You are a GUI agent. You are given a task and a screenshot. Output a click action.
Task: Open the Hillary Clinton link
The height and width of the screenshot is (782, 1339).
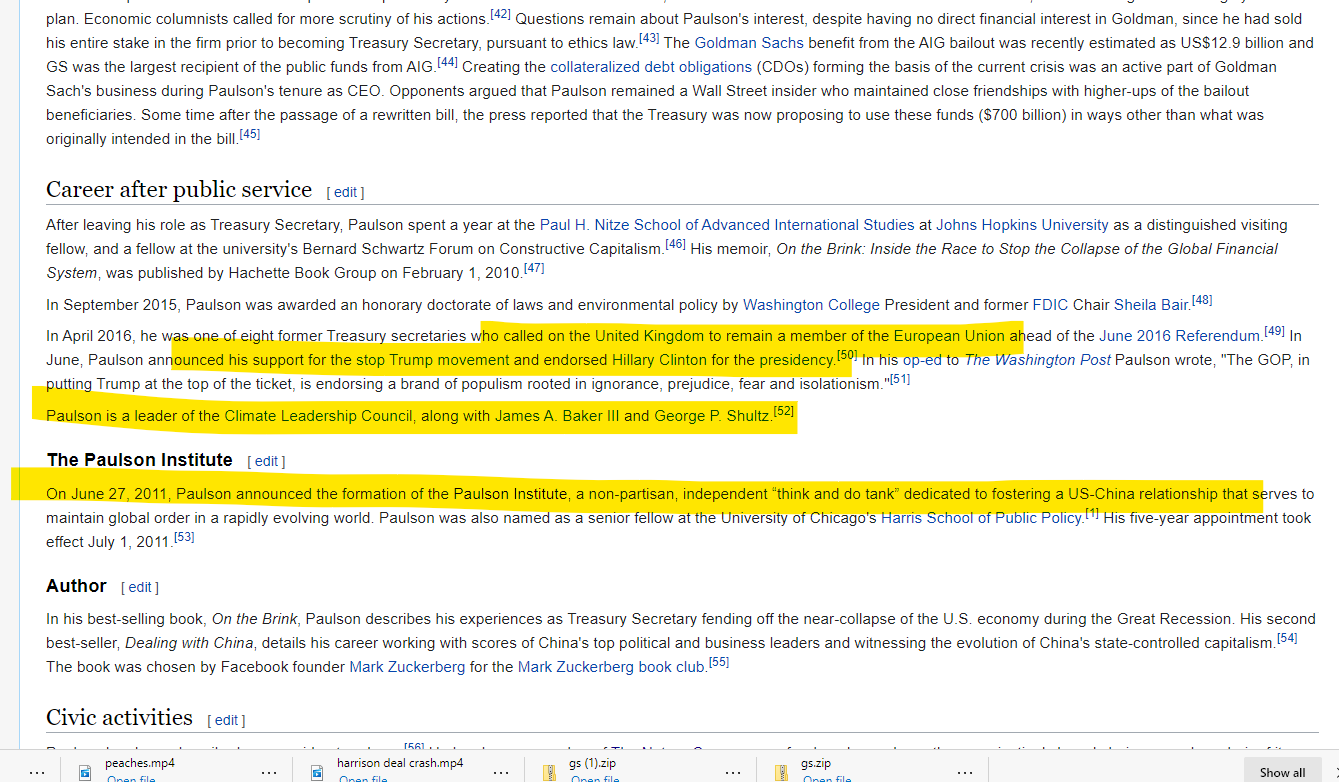pos(657,359)
